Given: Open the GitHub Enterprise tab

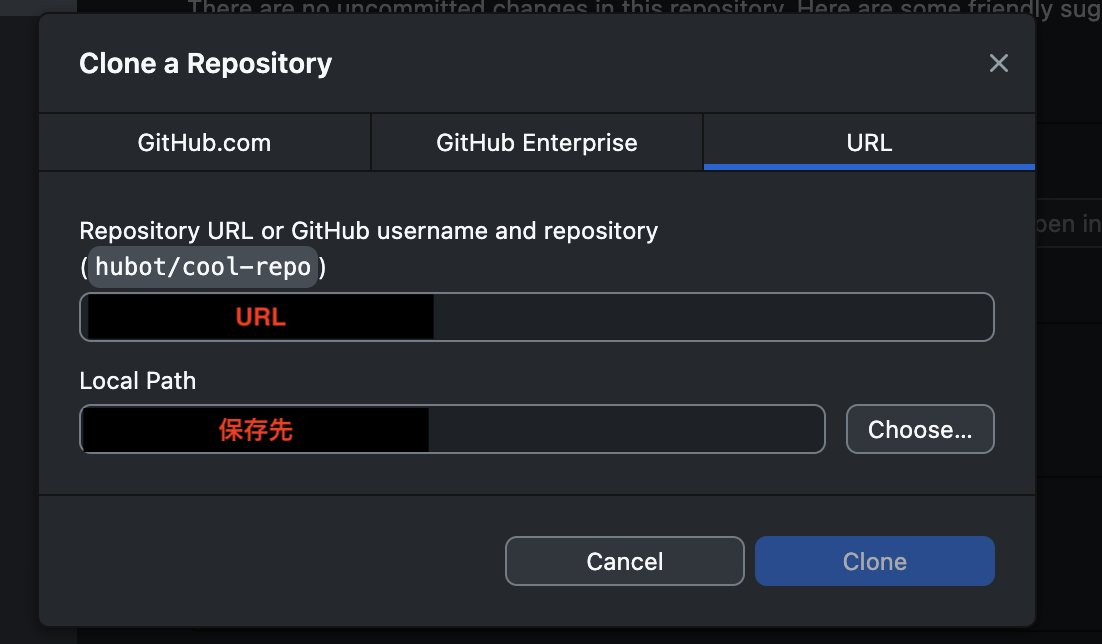Looking at the screenshot, I should [x=537, y=143].
